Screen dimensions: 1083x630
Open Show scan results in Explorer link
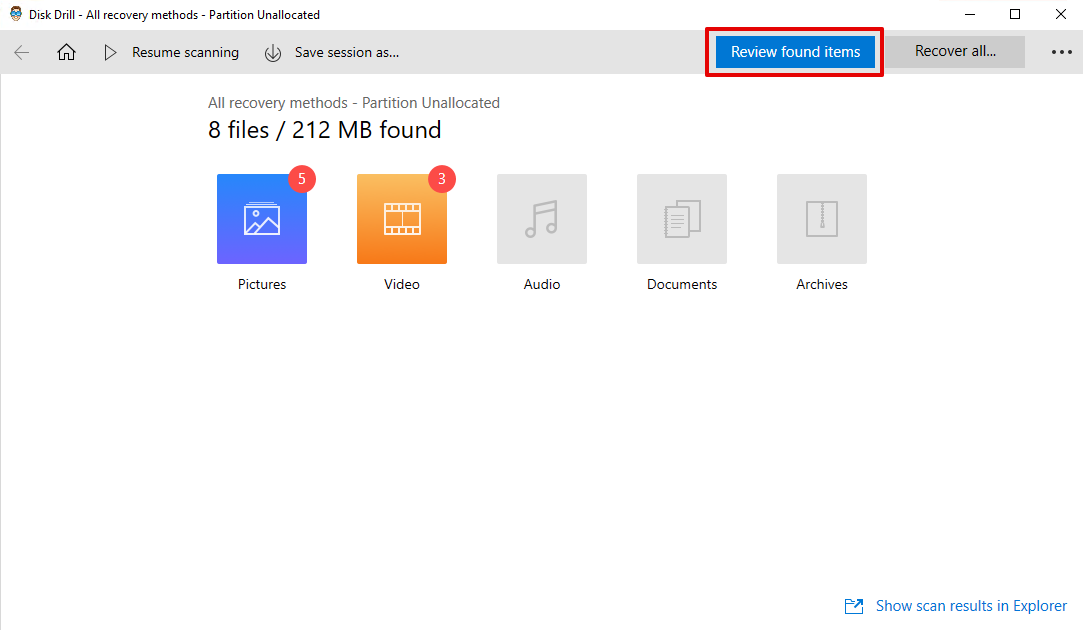tap(971, 606)
